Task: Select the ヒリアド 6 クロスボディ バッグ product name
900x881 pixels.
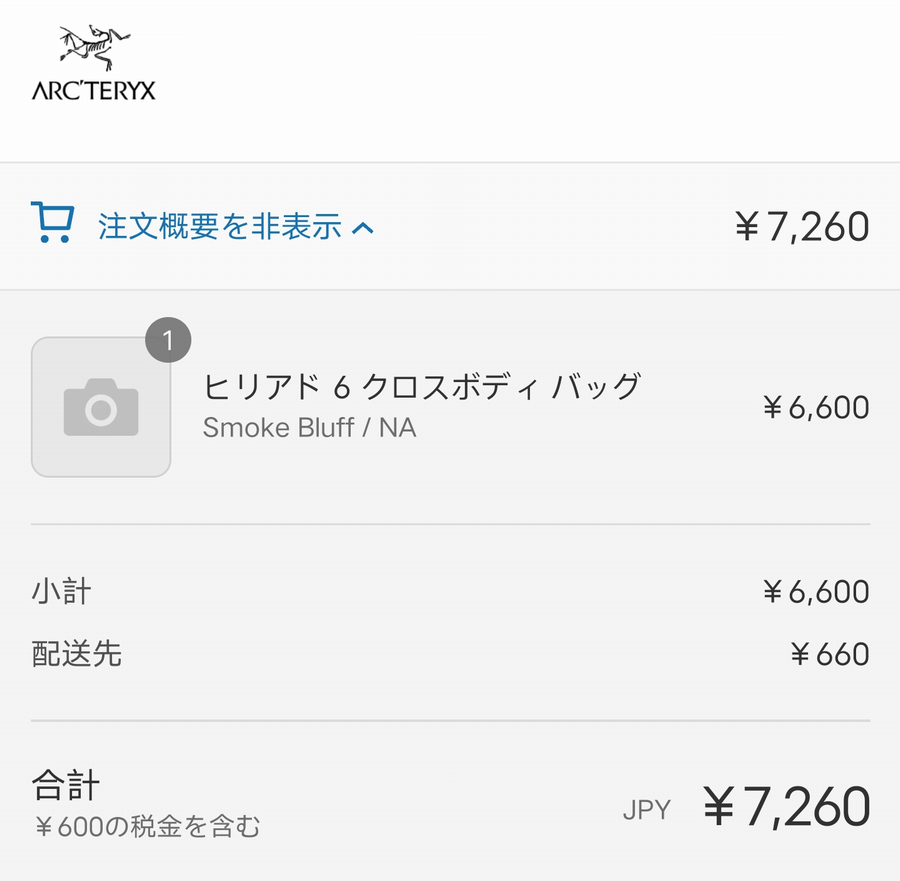Action: click(421, 386)
